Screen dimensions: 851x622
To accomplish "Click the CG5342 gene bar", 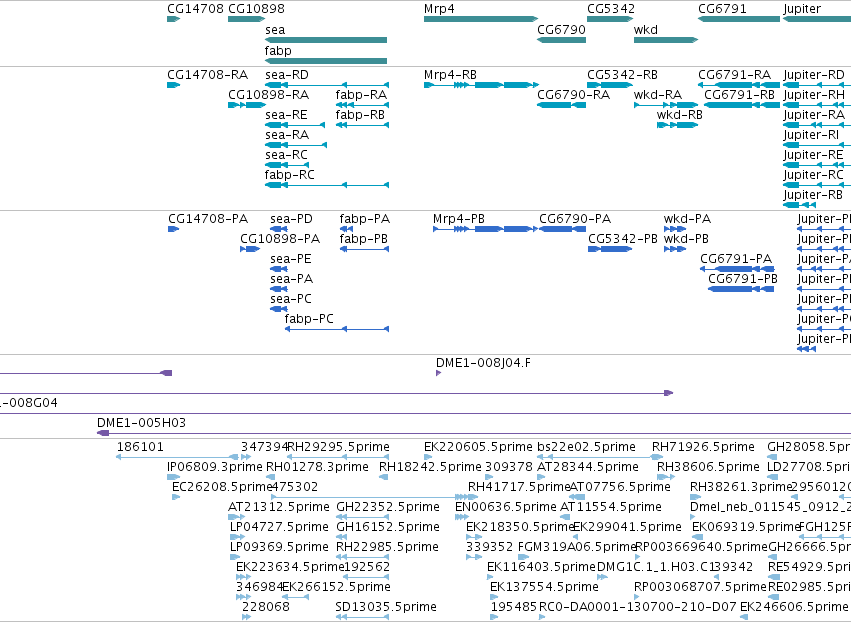I will coord(610,19).
